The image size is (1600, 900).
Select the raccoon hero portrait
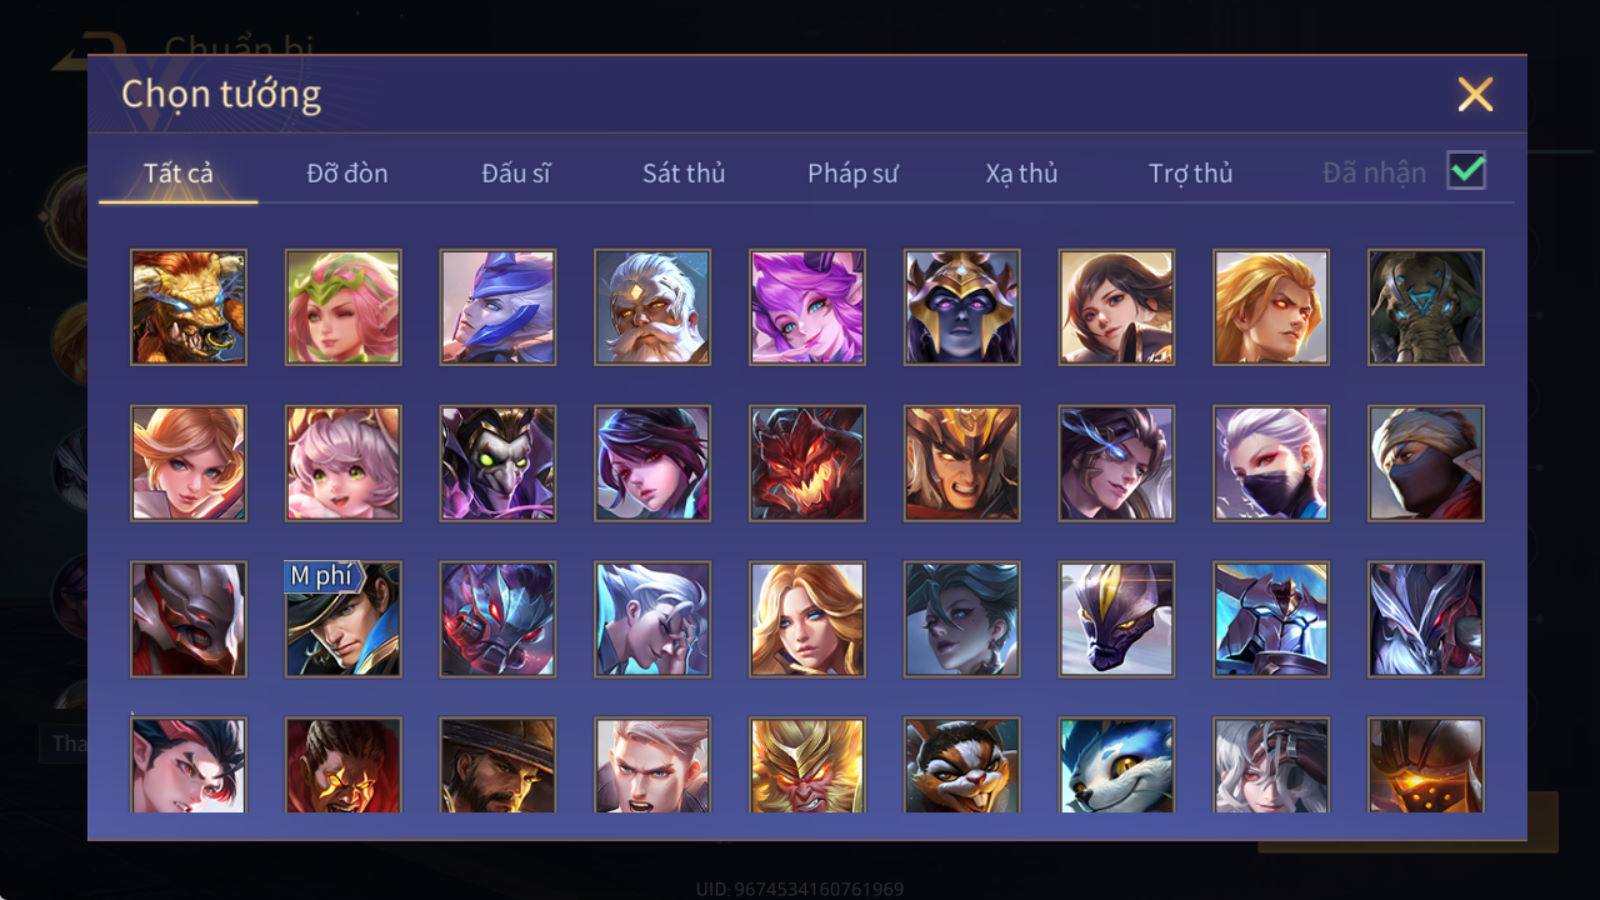[962, 764]
